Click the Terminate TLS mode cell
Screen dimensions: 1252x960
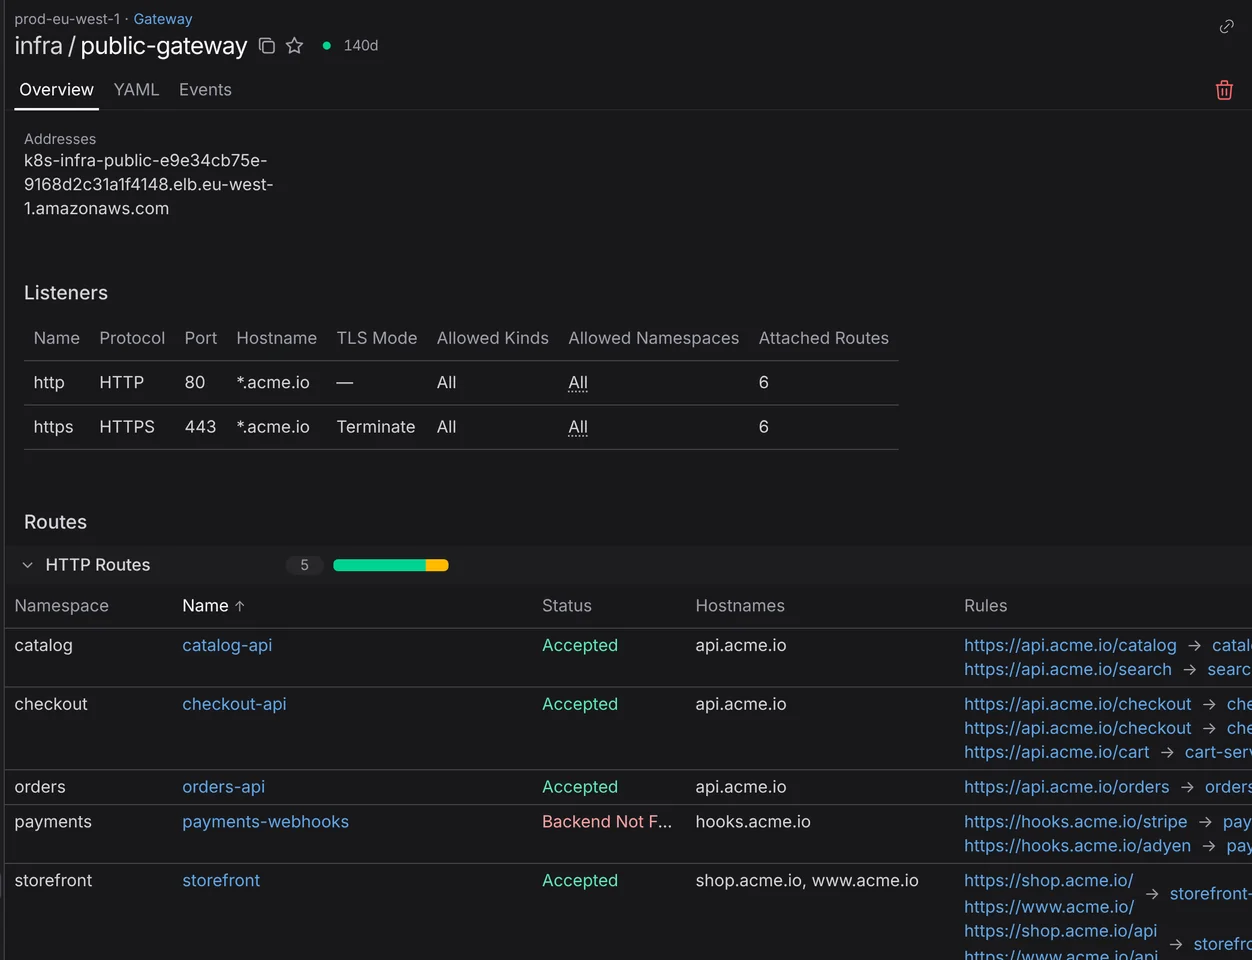click(376, 427)
